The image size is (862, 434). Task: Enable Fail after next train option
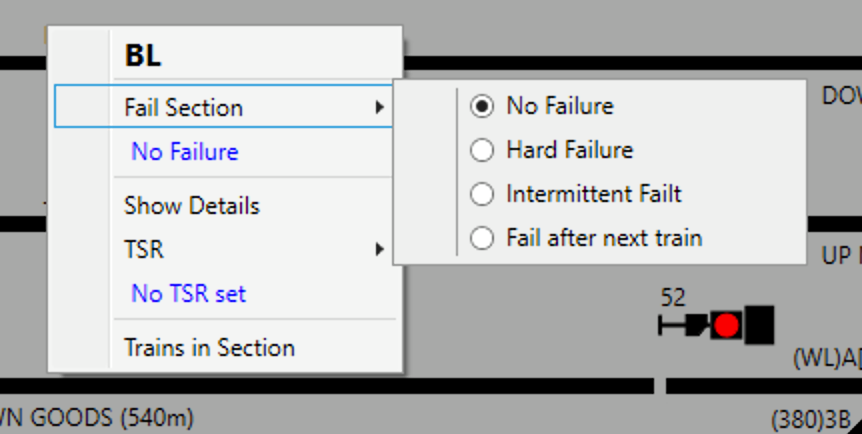(482, 238)
